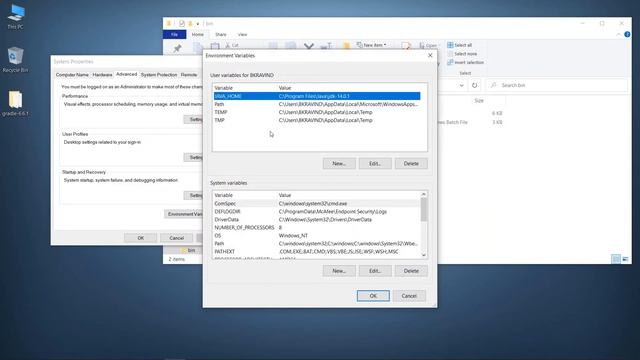Click the Refresh icon beside the address bar
This screenshot has width=640, height=360.
[x=474, y=85]
